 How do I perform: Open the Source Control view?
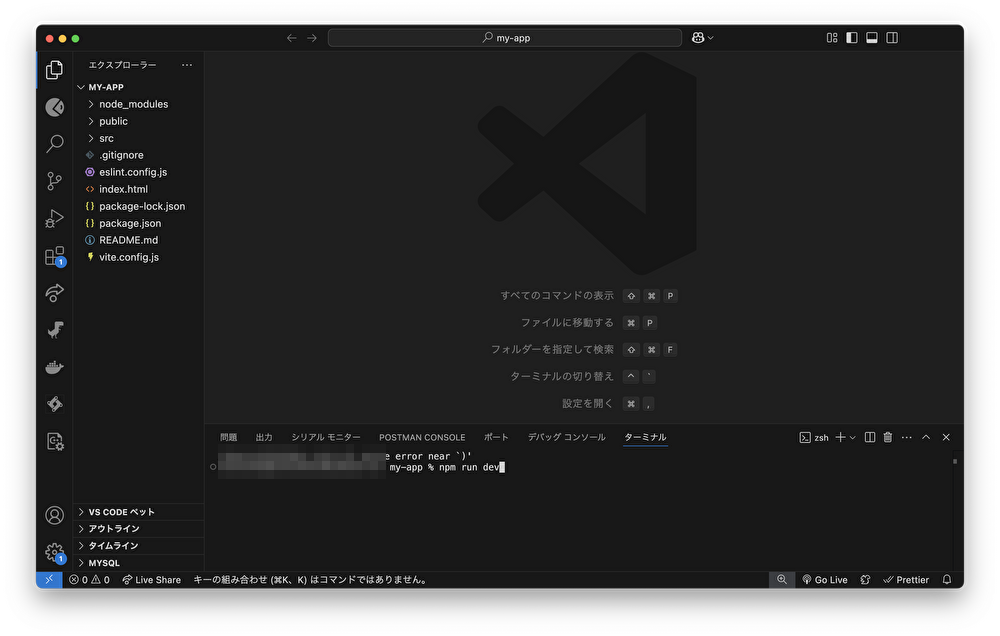coord(55,181)
